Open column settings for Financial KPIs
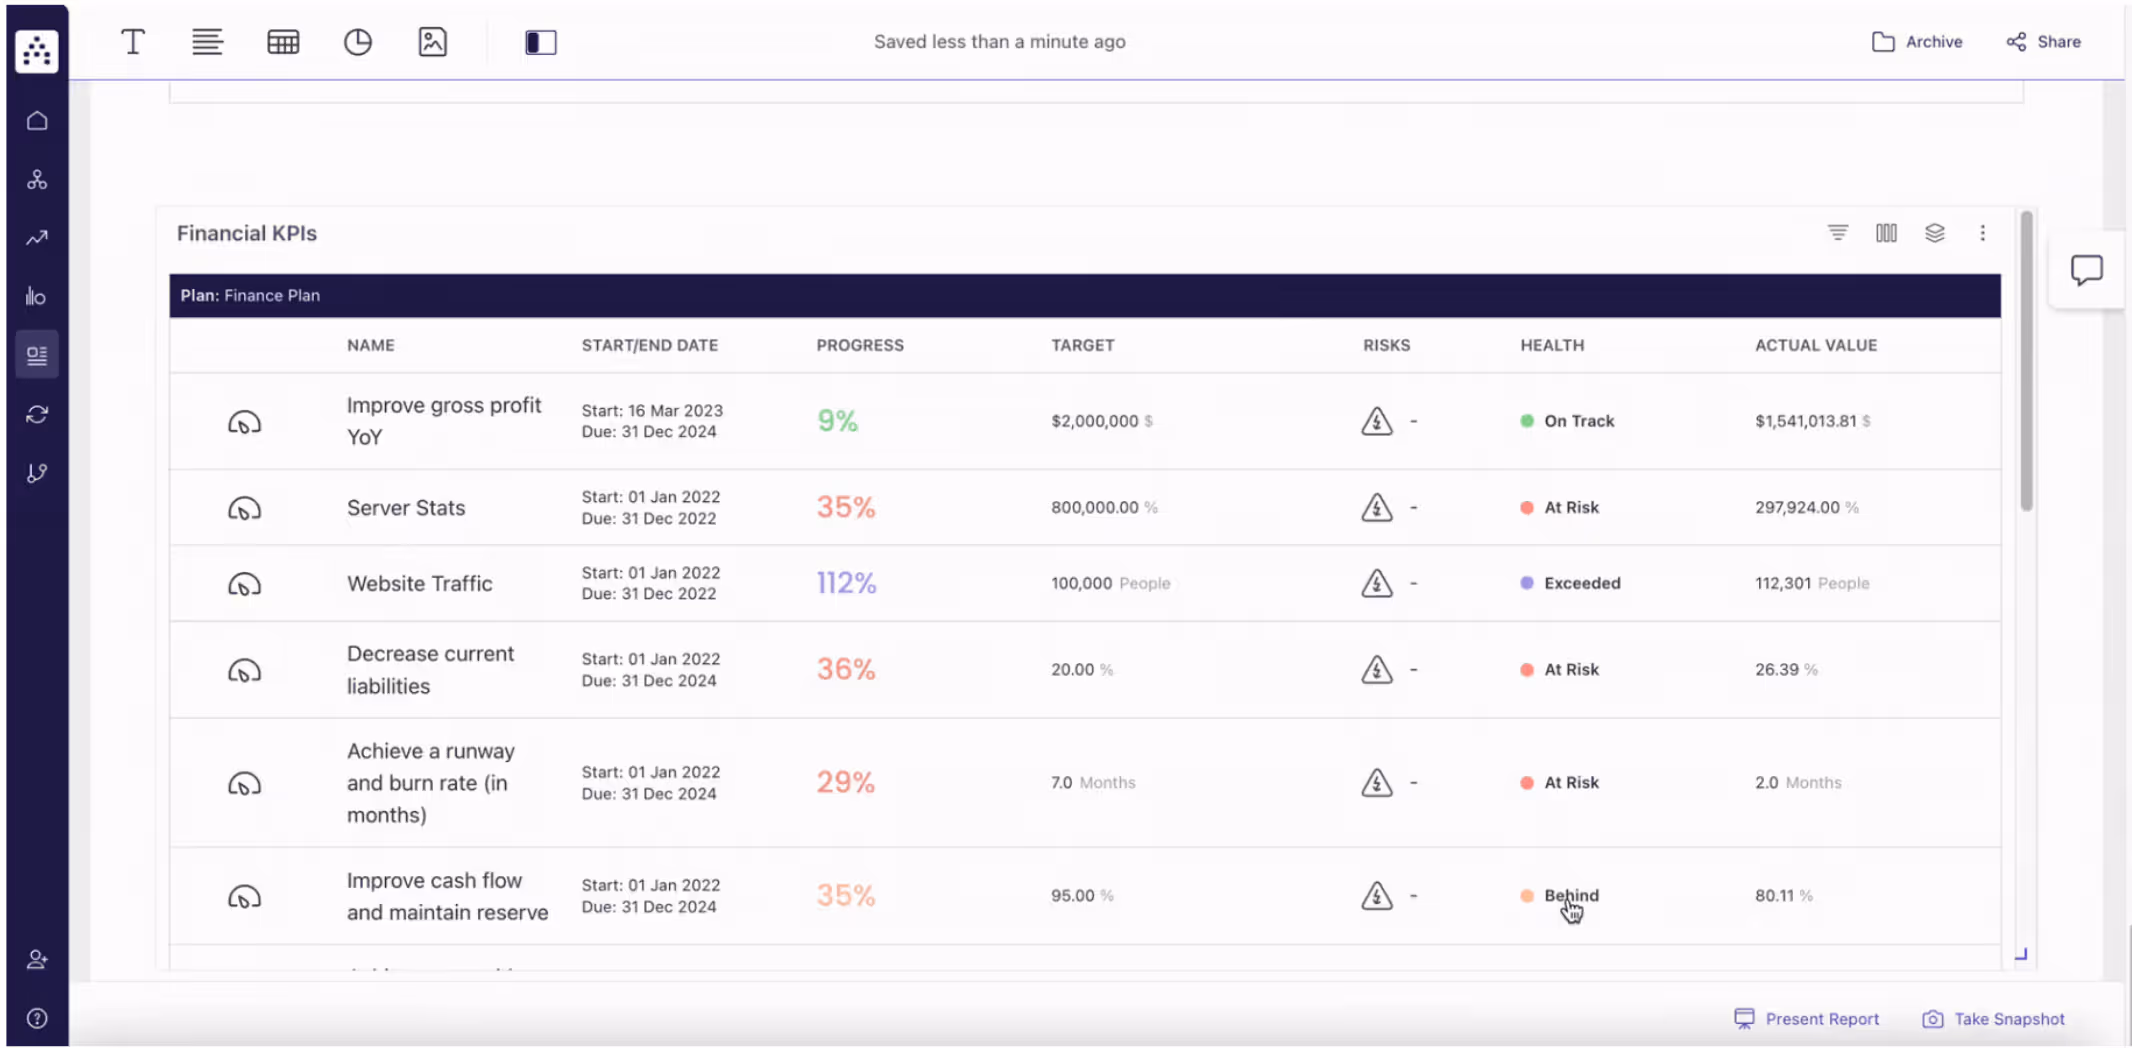Viewport: 2132px width, 1048px height. pos(1886,232)
